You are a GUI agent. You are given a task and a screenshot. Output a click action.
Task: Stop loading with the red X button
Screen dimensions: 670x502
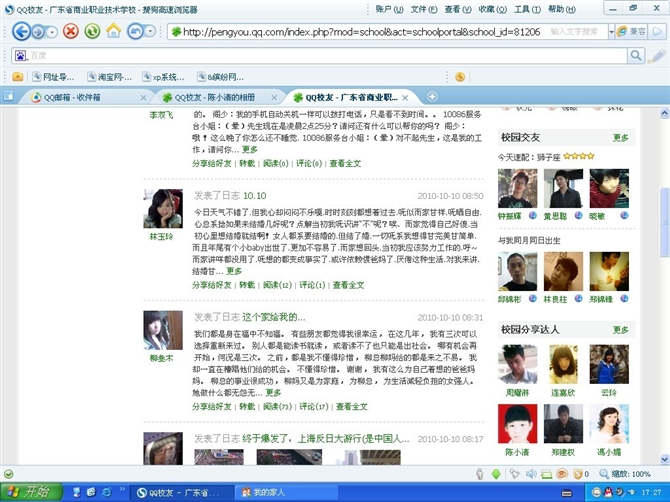coord(71,31)
